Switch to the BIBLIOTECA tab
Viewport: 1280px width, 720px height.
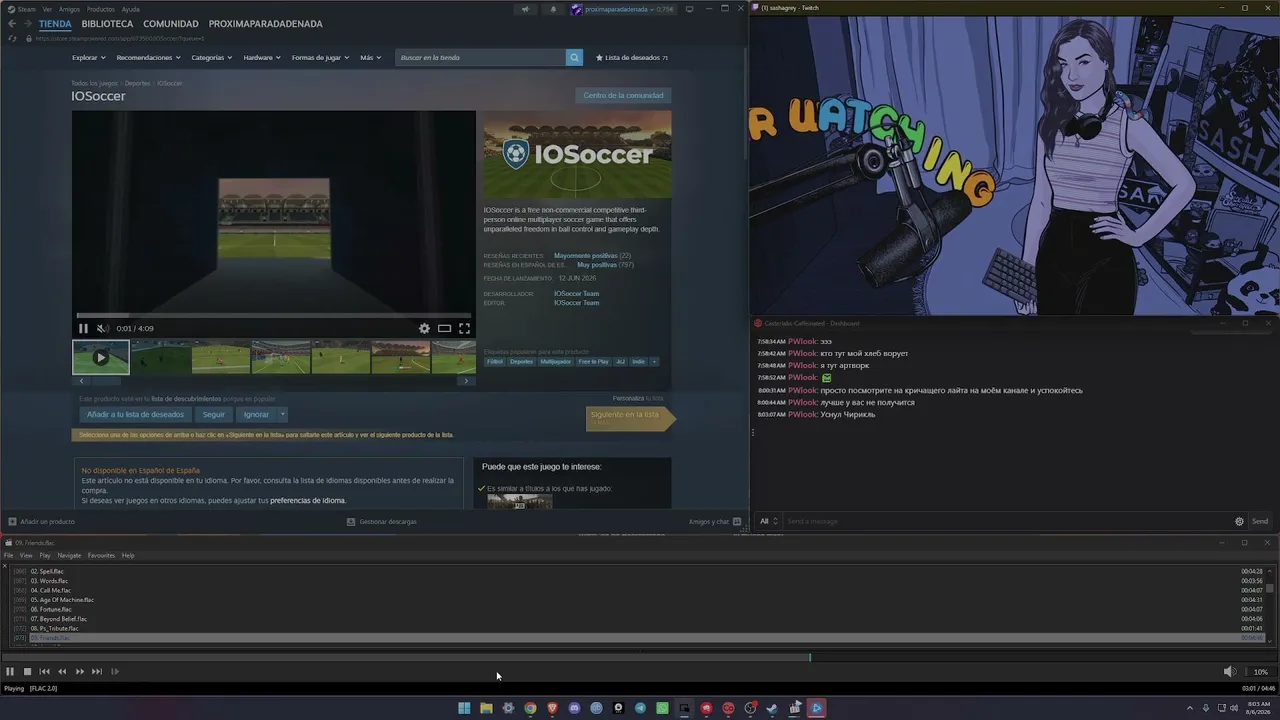(107, 24)
